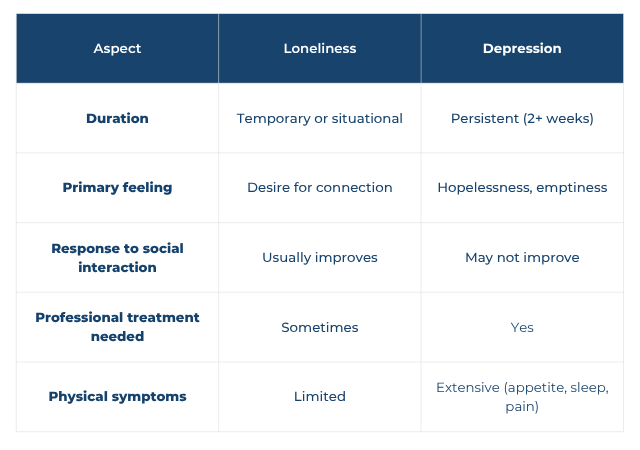Click the Primary feeling row label

[117, 187]
